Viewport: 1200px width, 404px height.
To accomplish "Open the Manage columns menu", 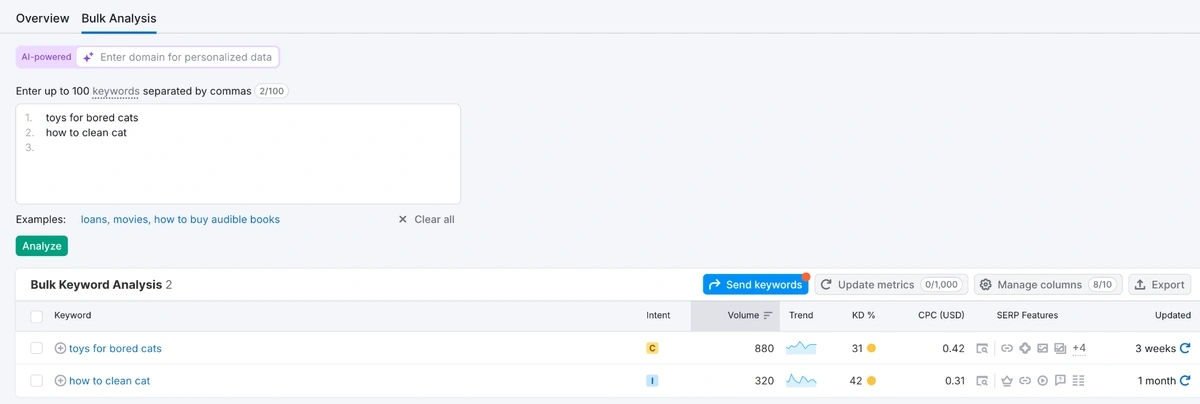I will coord(1049,285).
